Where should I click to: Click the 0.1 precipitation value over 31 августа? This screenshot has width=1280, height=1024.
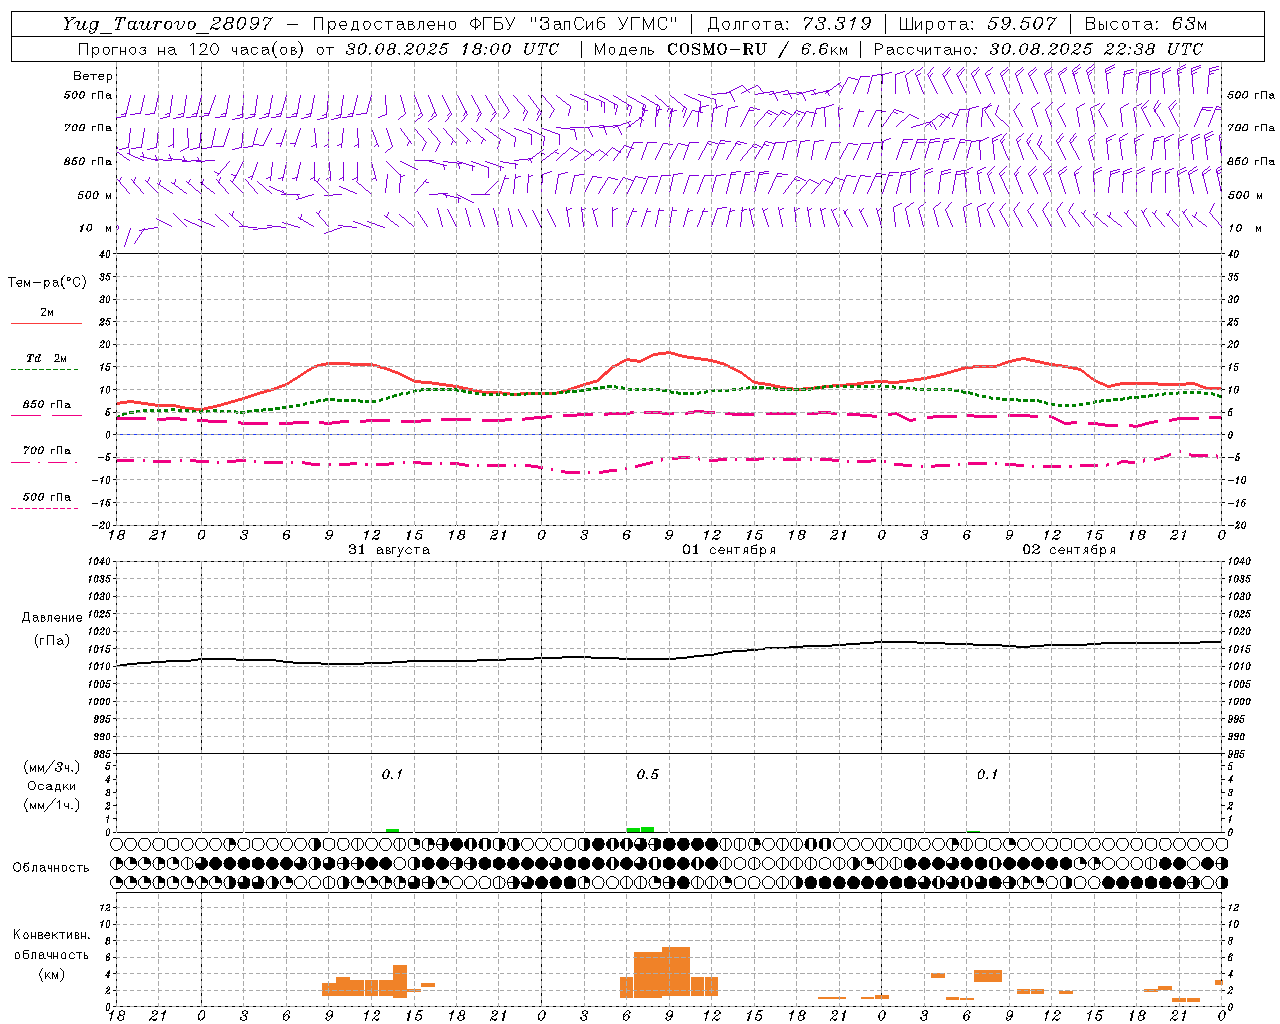pos(392,775)
